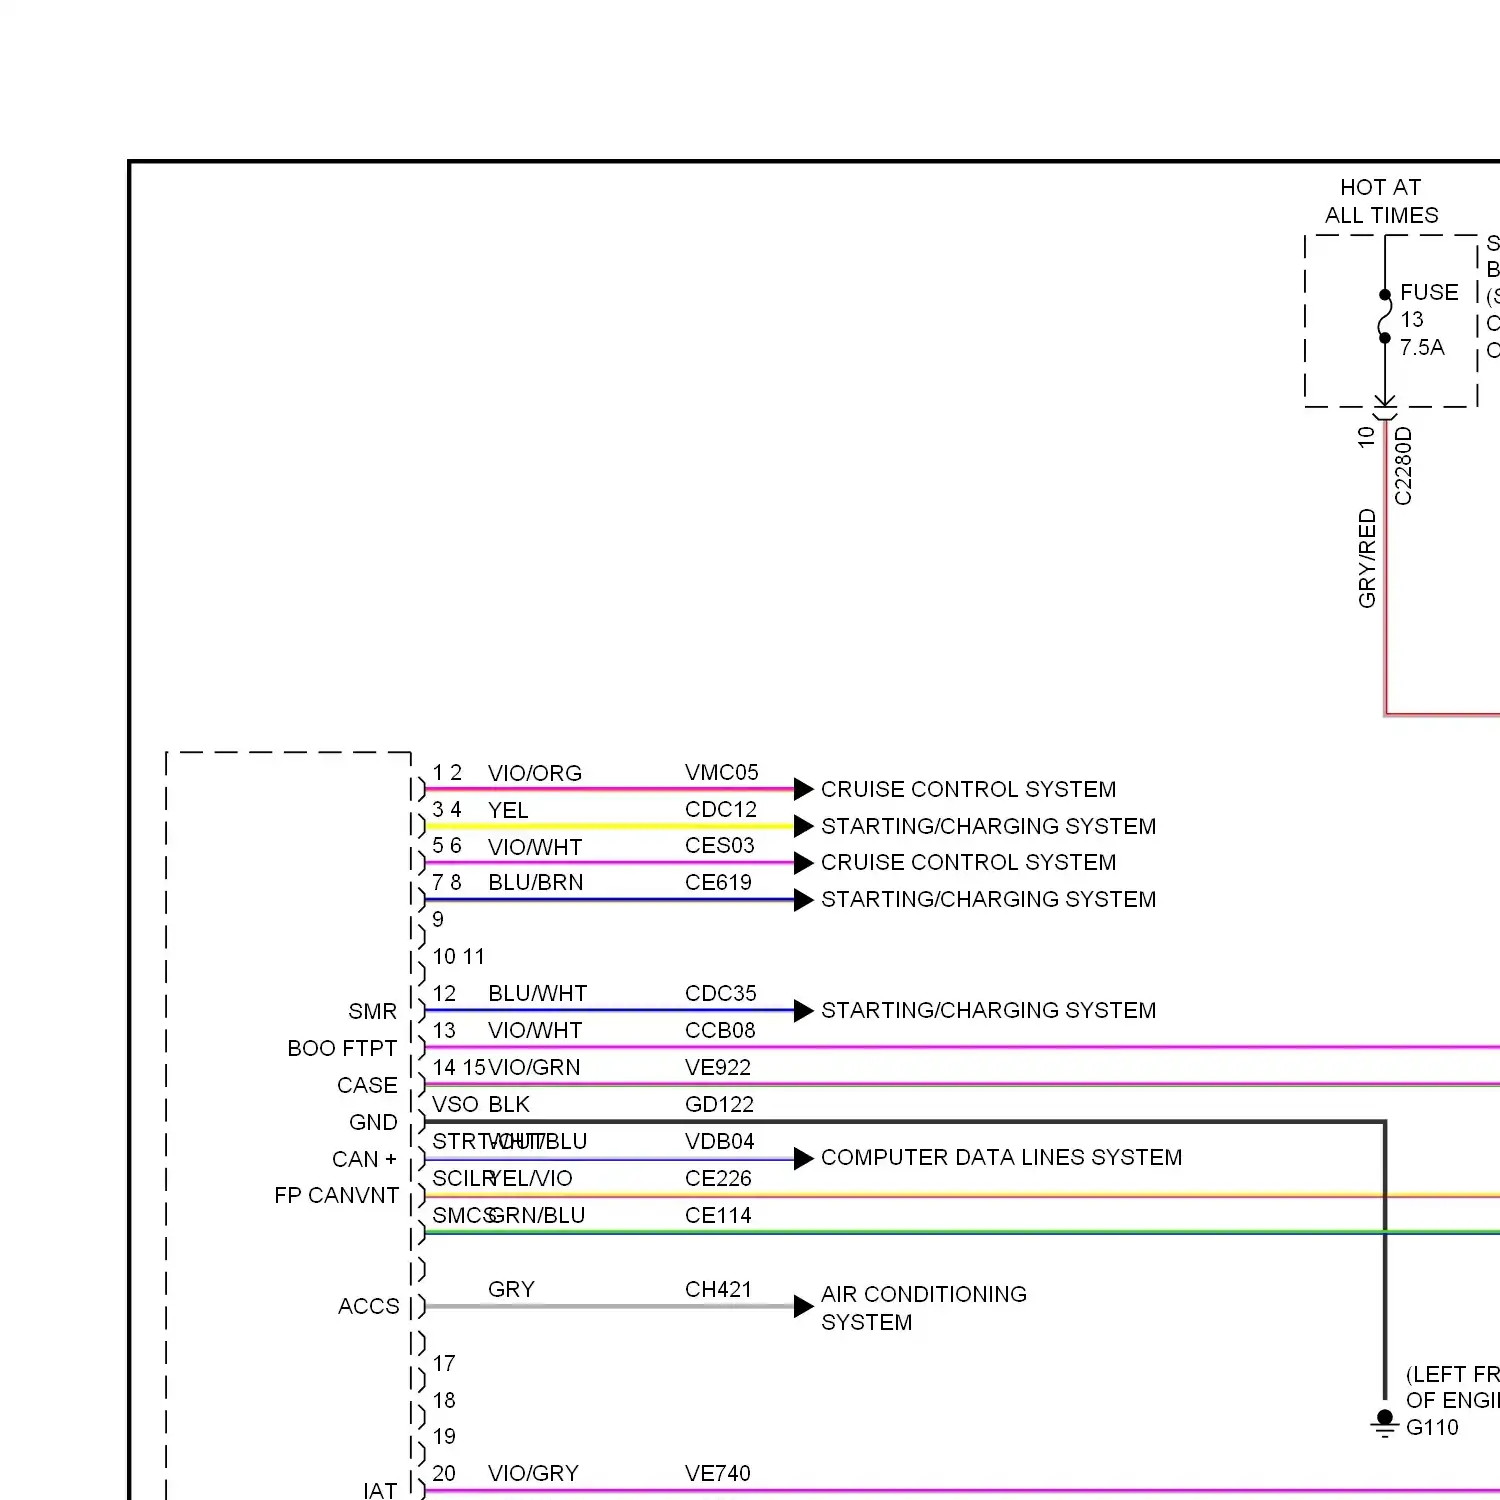This screenshot has height=1500, width=1500.
Task: Select circuit code VDB04
Action: pos(719,1141)
